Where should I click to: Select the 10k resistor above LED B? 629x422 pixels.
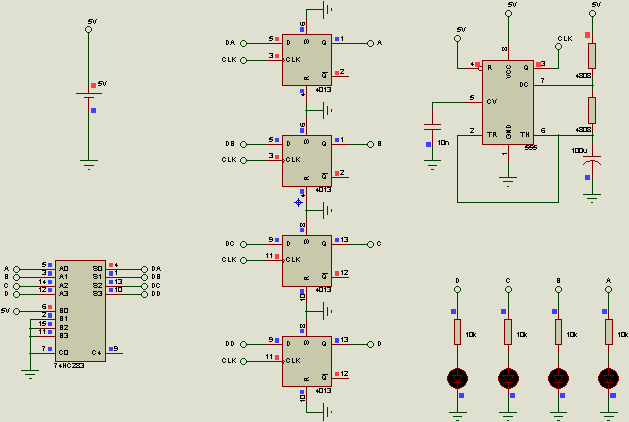tap(558, 332)
